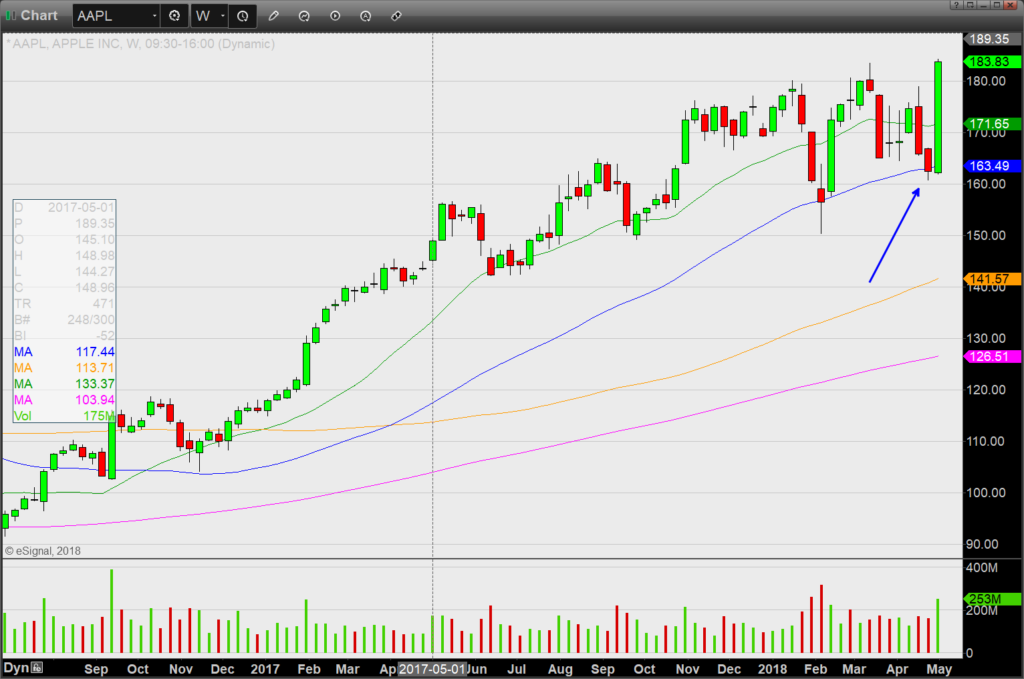Click the 100.00 price axis label
This screenshot has height=679, width=1024.
pyautogui.click(x=986, y=493)
